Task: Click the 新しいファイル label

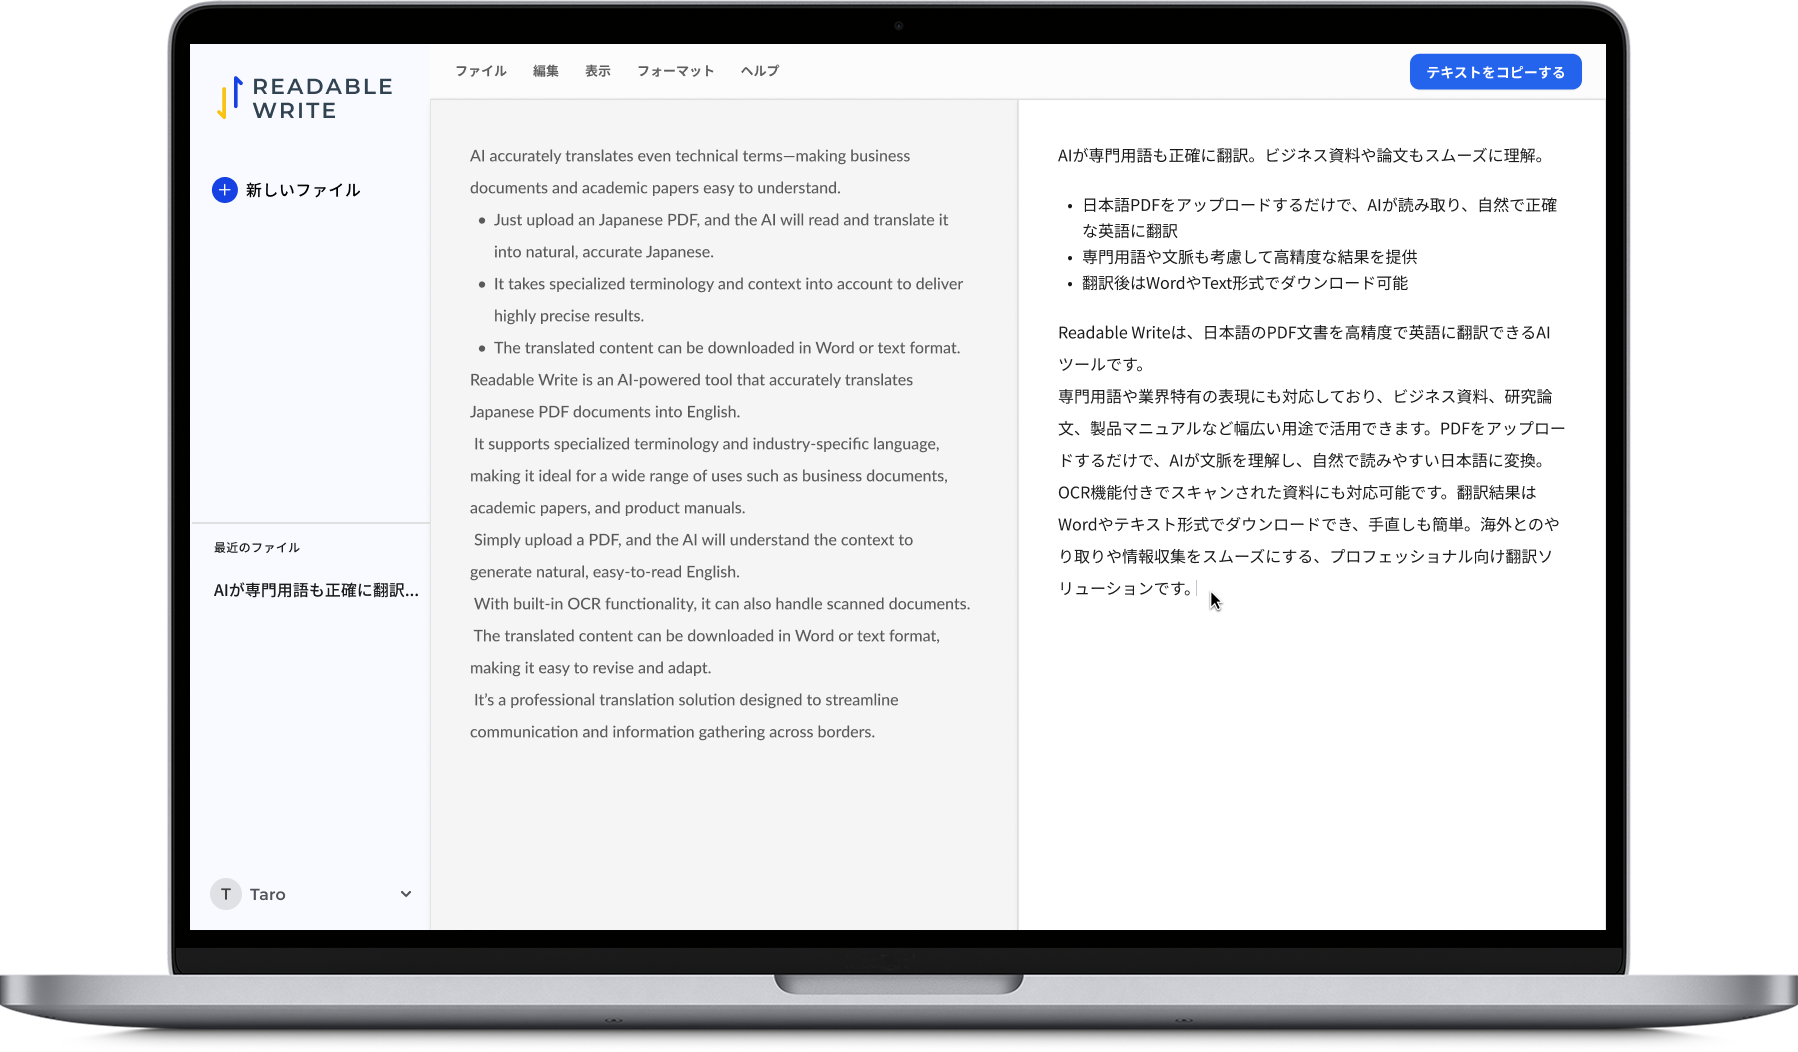Action: 303,190
